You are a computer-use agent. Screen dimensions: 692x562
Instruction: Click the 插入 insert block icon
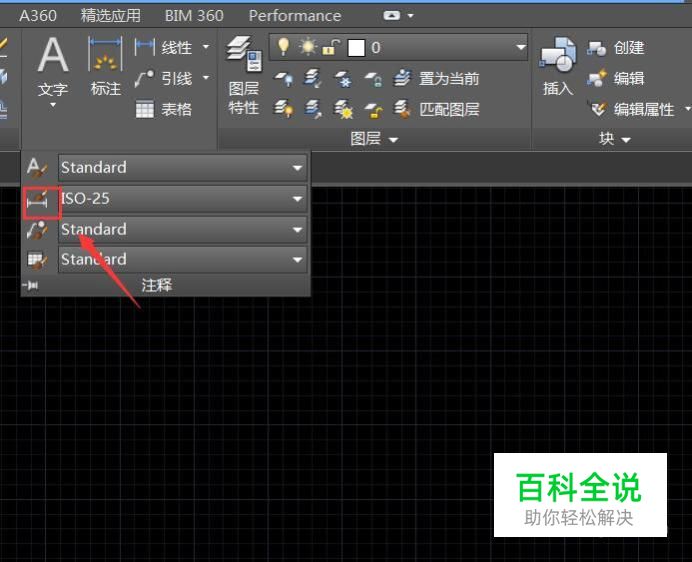pyautogui.click(x=558, y=66)
